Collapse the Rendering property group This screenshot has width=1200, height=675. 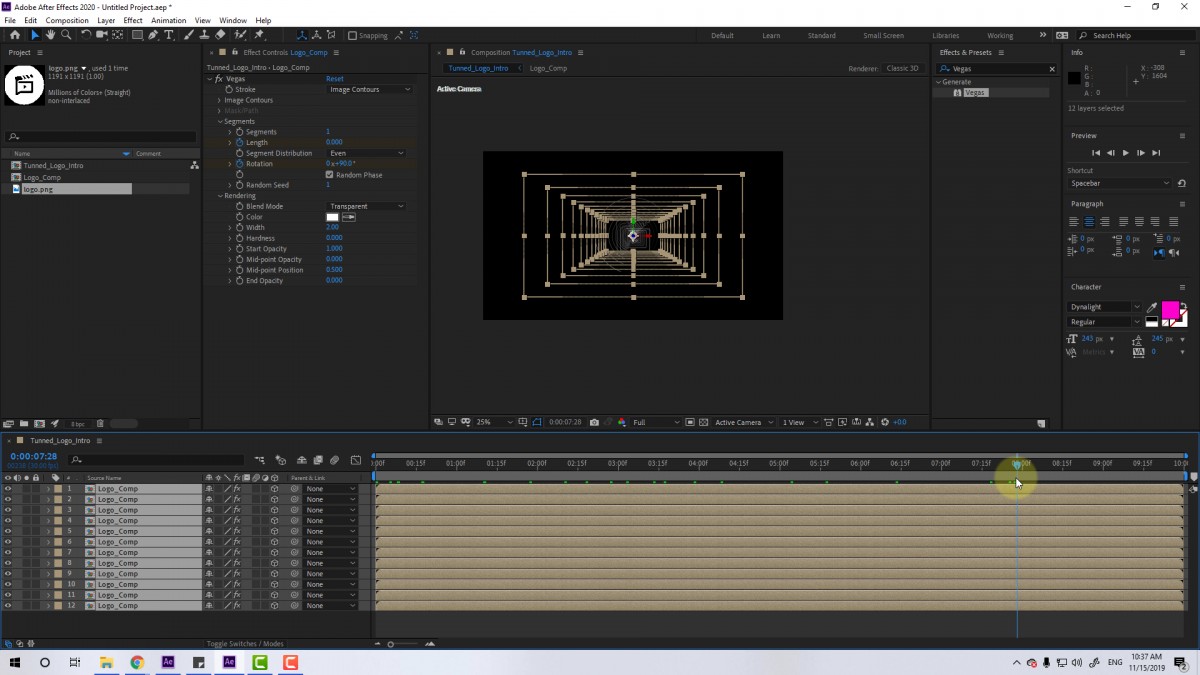[220, 196]
